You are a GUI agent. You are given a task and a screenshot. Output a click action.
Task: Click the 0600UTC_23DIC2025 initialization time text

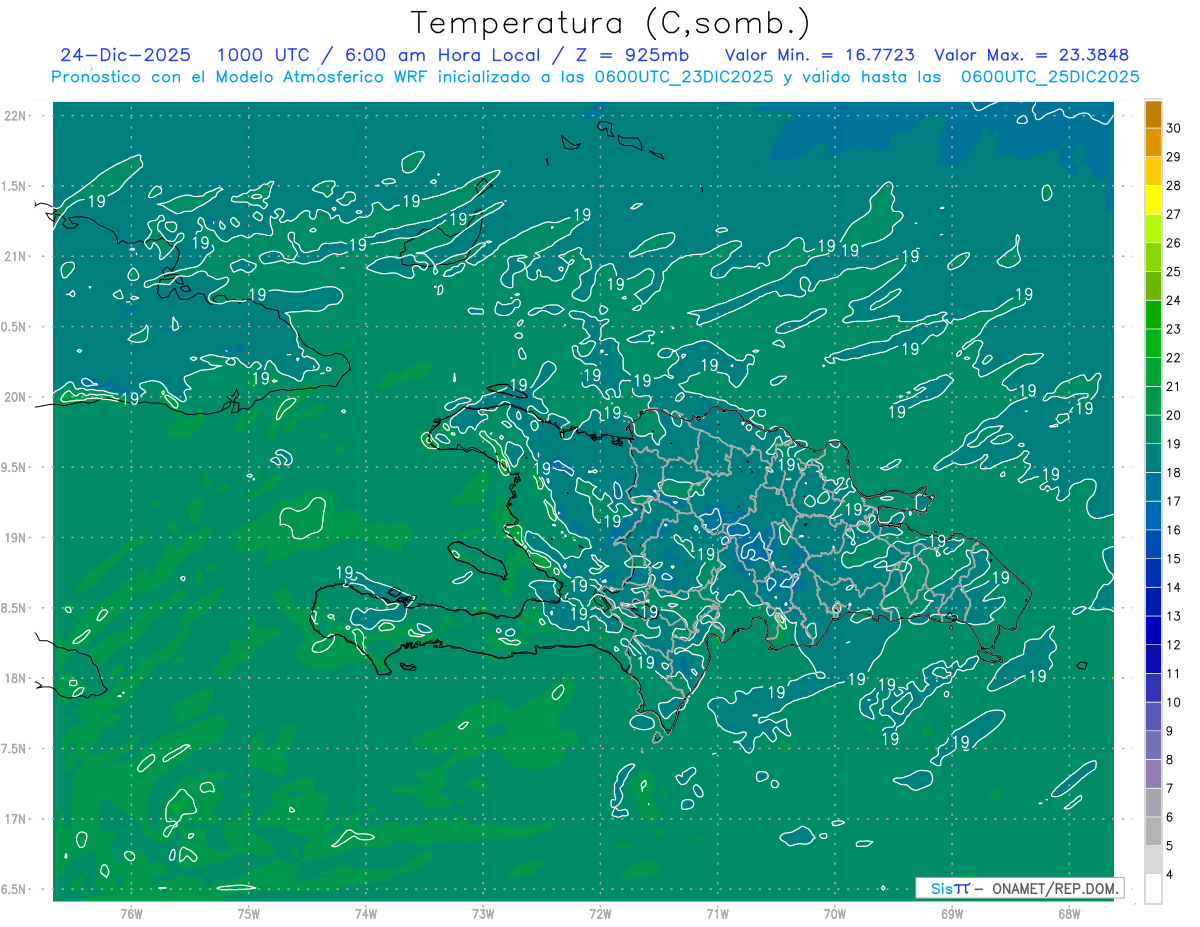[x=683, y=77]
